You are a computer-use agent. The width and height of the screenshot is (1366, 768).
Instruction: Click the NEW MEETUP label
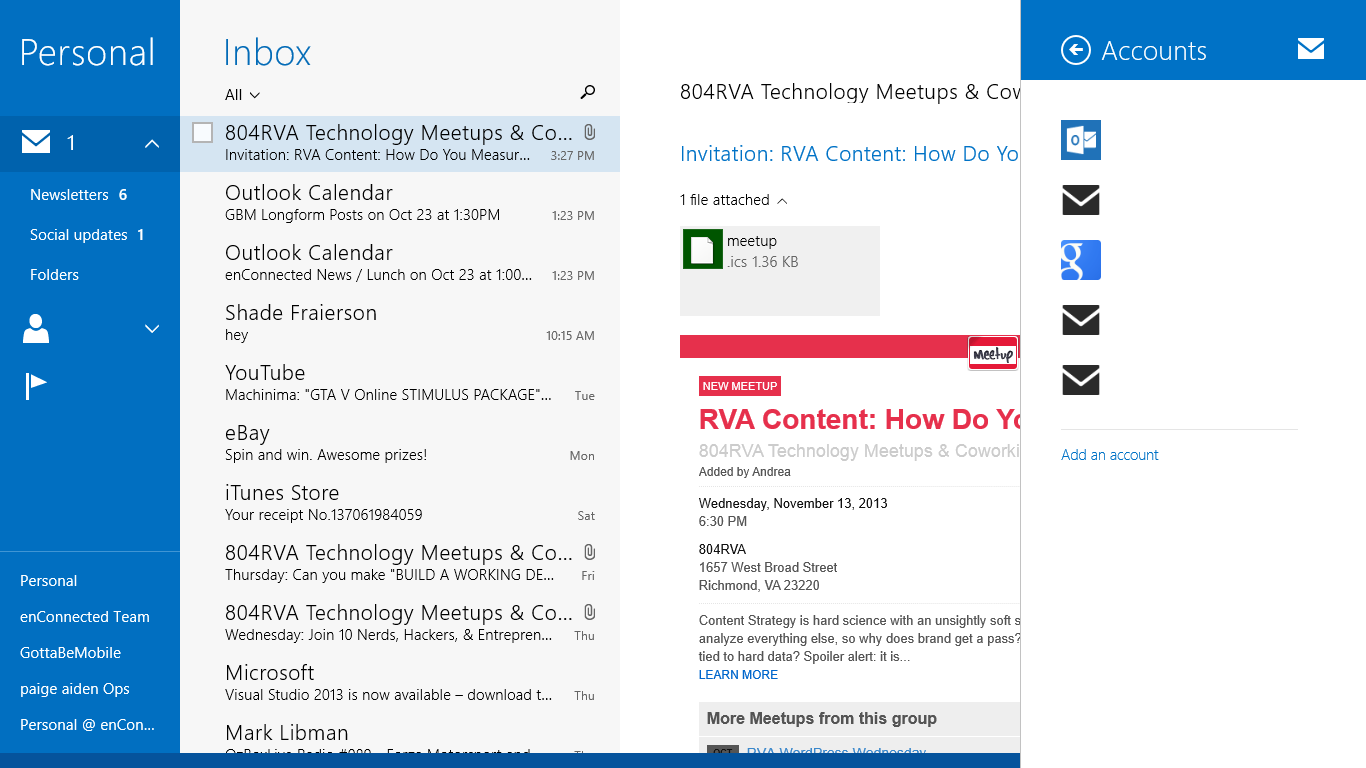click(740, 386)
